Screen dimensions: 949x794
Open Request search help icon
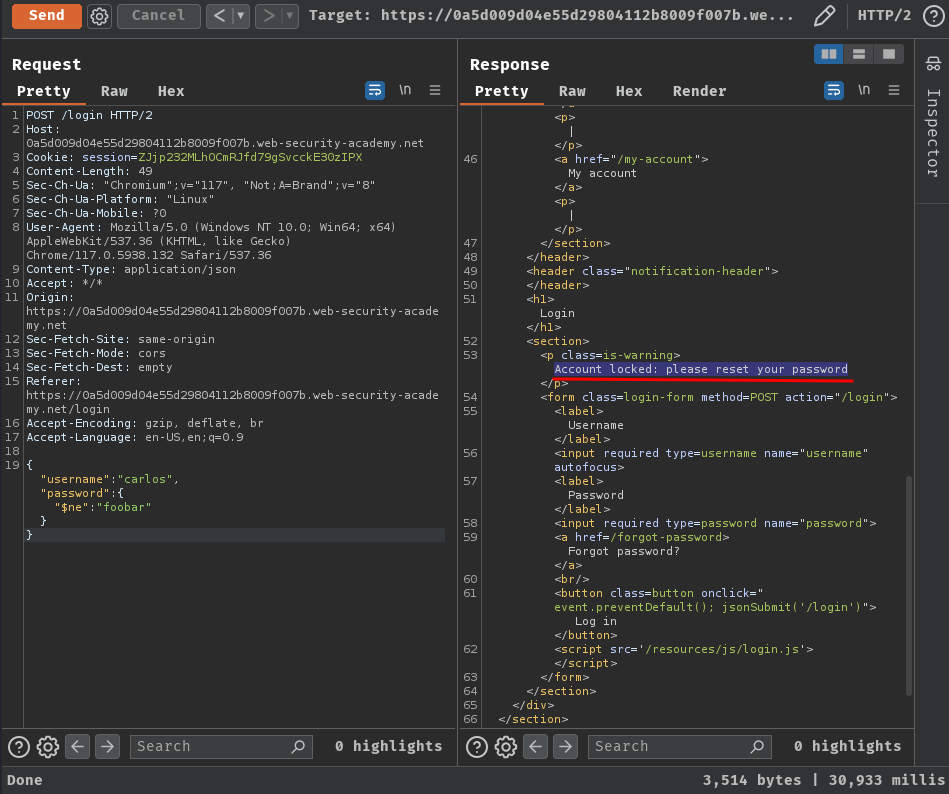click(x=19, y=747)
